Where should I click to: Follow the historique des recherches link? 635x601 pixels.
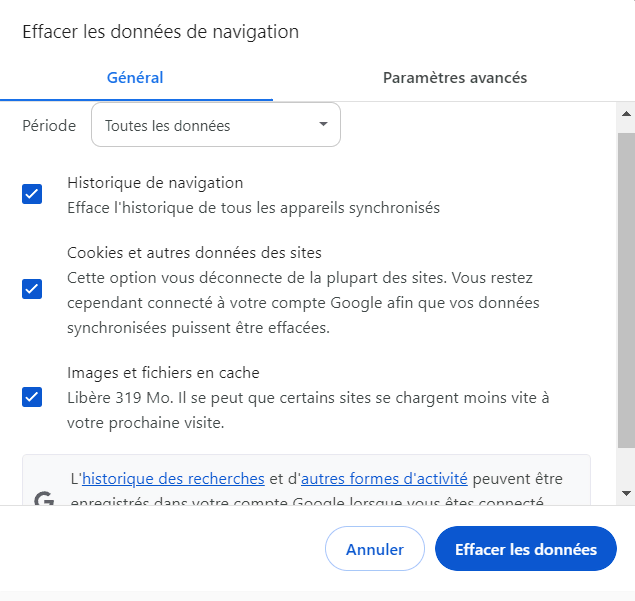click(x=173, y=479)
